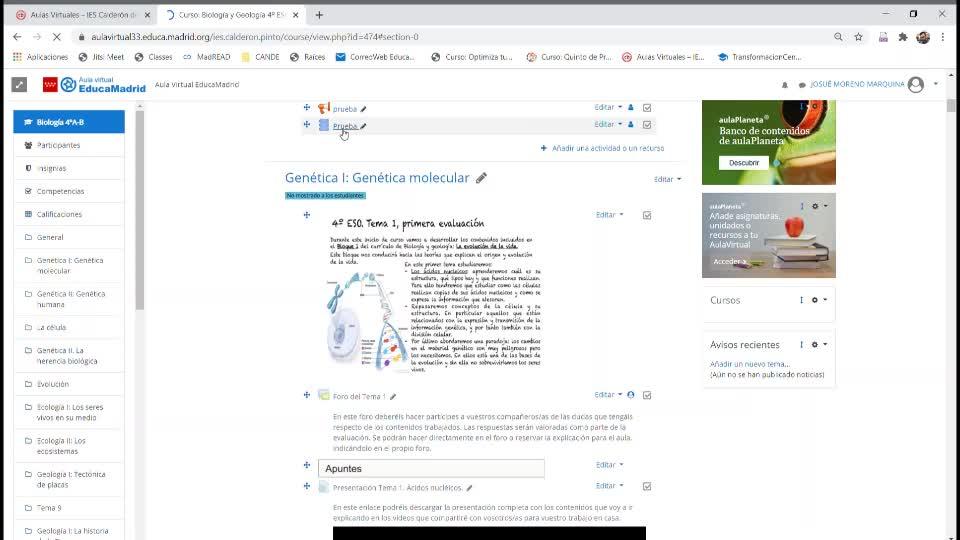This screenshot has width=960, height=540.
Task: Click the move handle for Presentación Tema 1
Action: coord(307,486)
